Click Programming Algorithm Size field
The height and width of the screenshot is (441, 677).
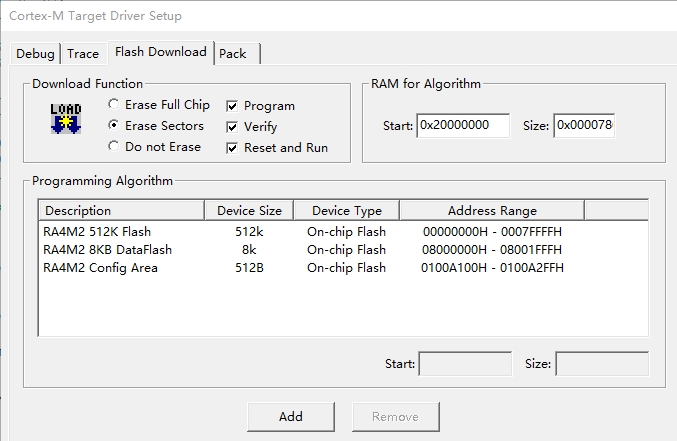pyautogui.click(x=602, y=364)
